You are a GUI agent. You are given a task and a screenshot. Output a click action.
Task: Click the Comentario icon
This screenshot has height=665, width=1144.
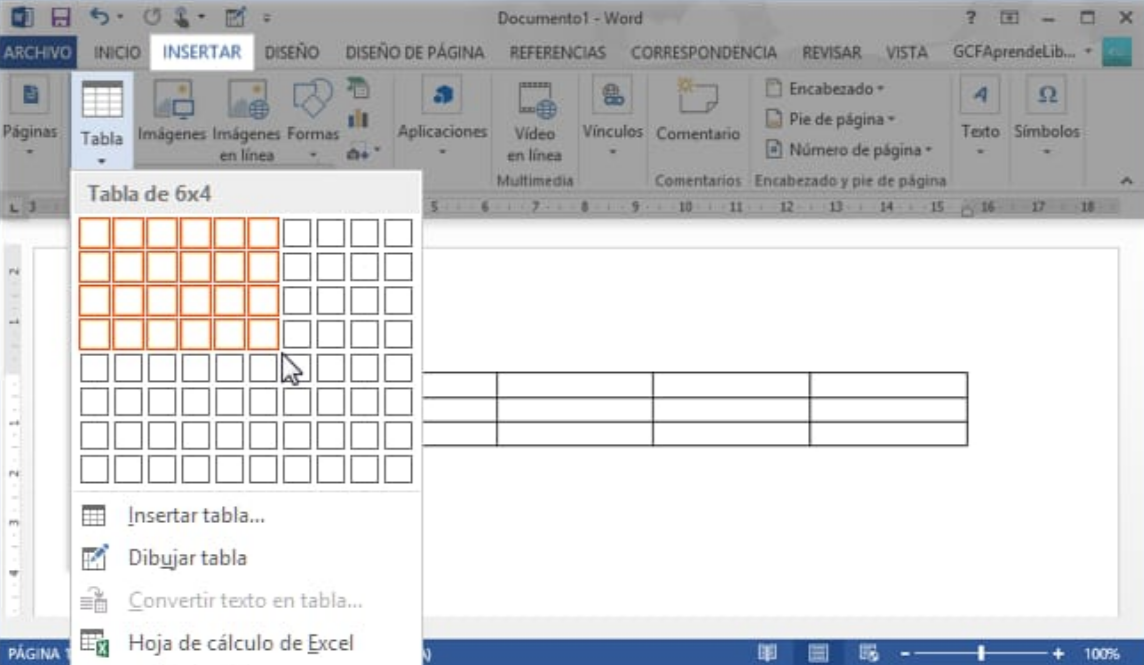point(697,101)
